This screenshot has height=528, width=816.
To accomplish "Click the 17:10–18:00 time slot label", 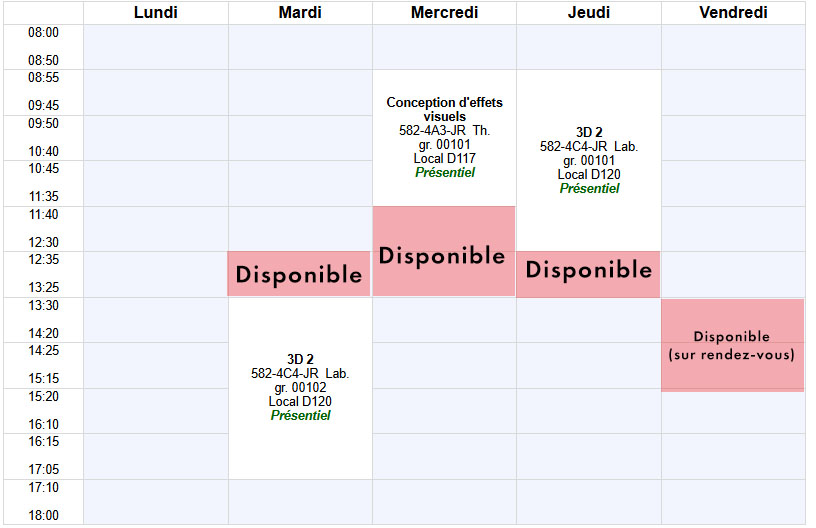I will coord(44,501).
